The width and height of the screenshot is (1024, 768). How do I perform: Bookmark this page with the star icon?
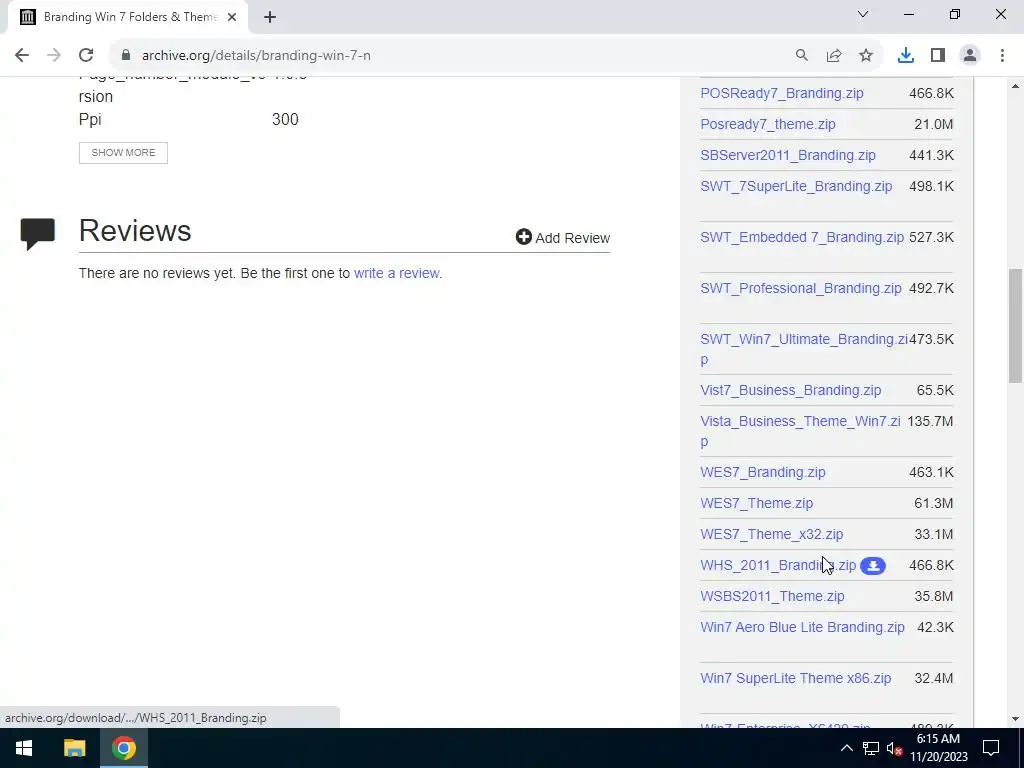pos(866,56)
